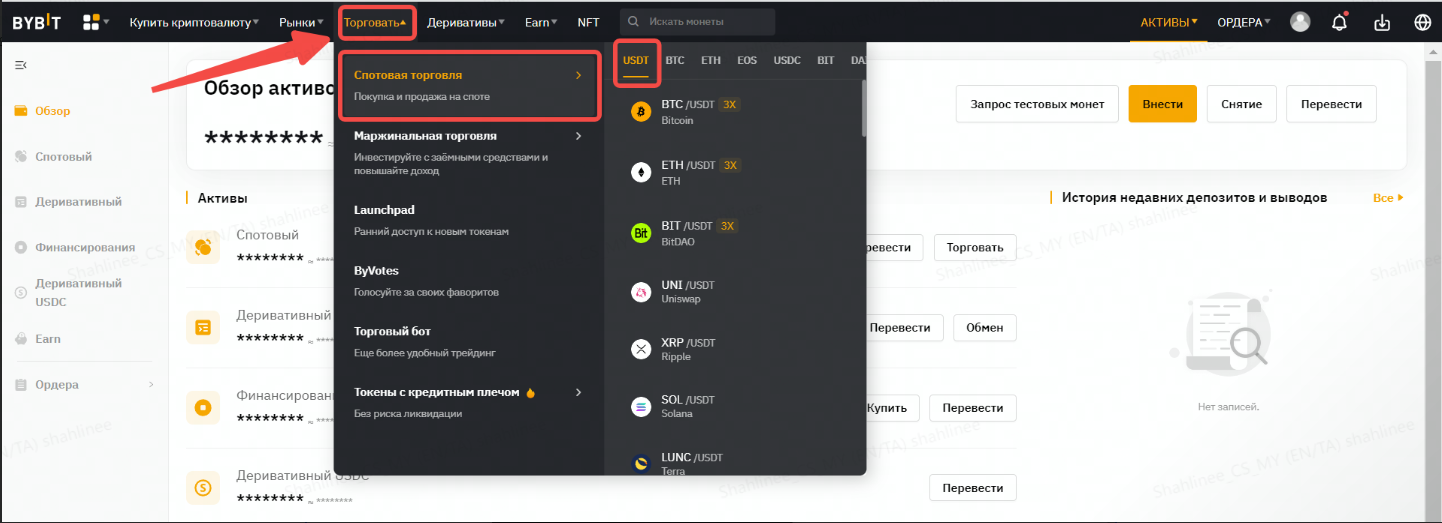Open the Купить криптовалюту dropdown
Screen dimensions: 1442x523
193,22
